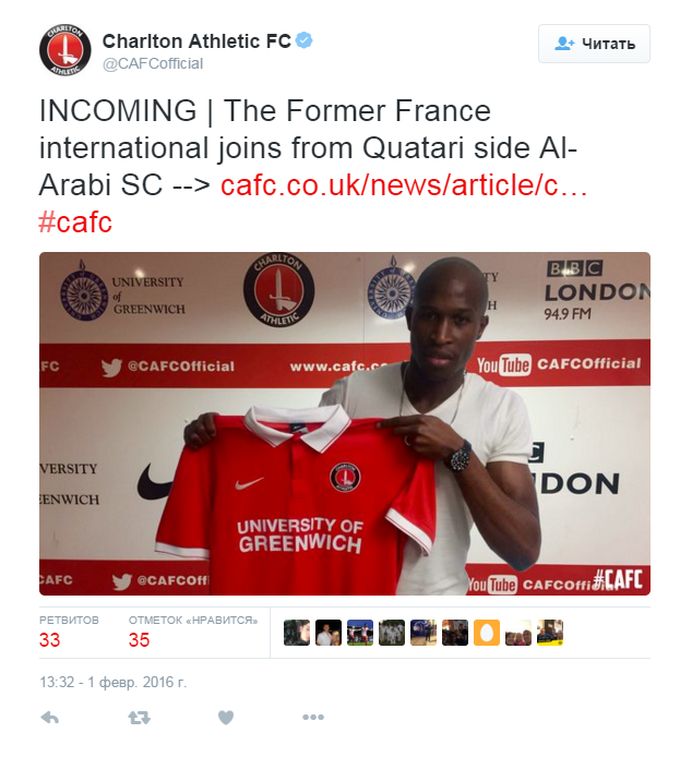The width and height of the screenshot is (680, 757).
Task: View the 35 likes count
Action: coord(139,640)
